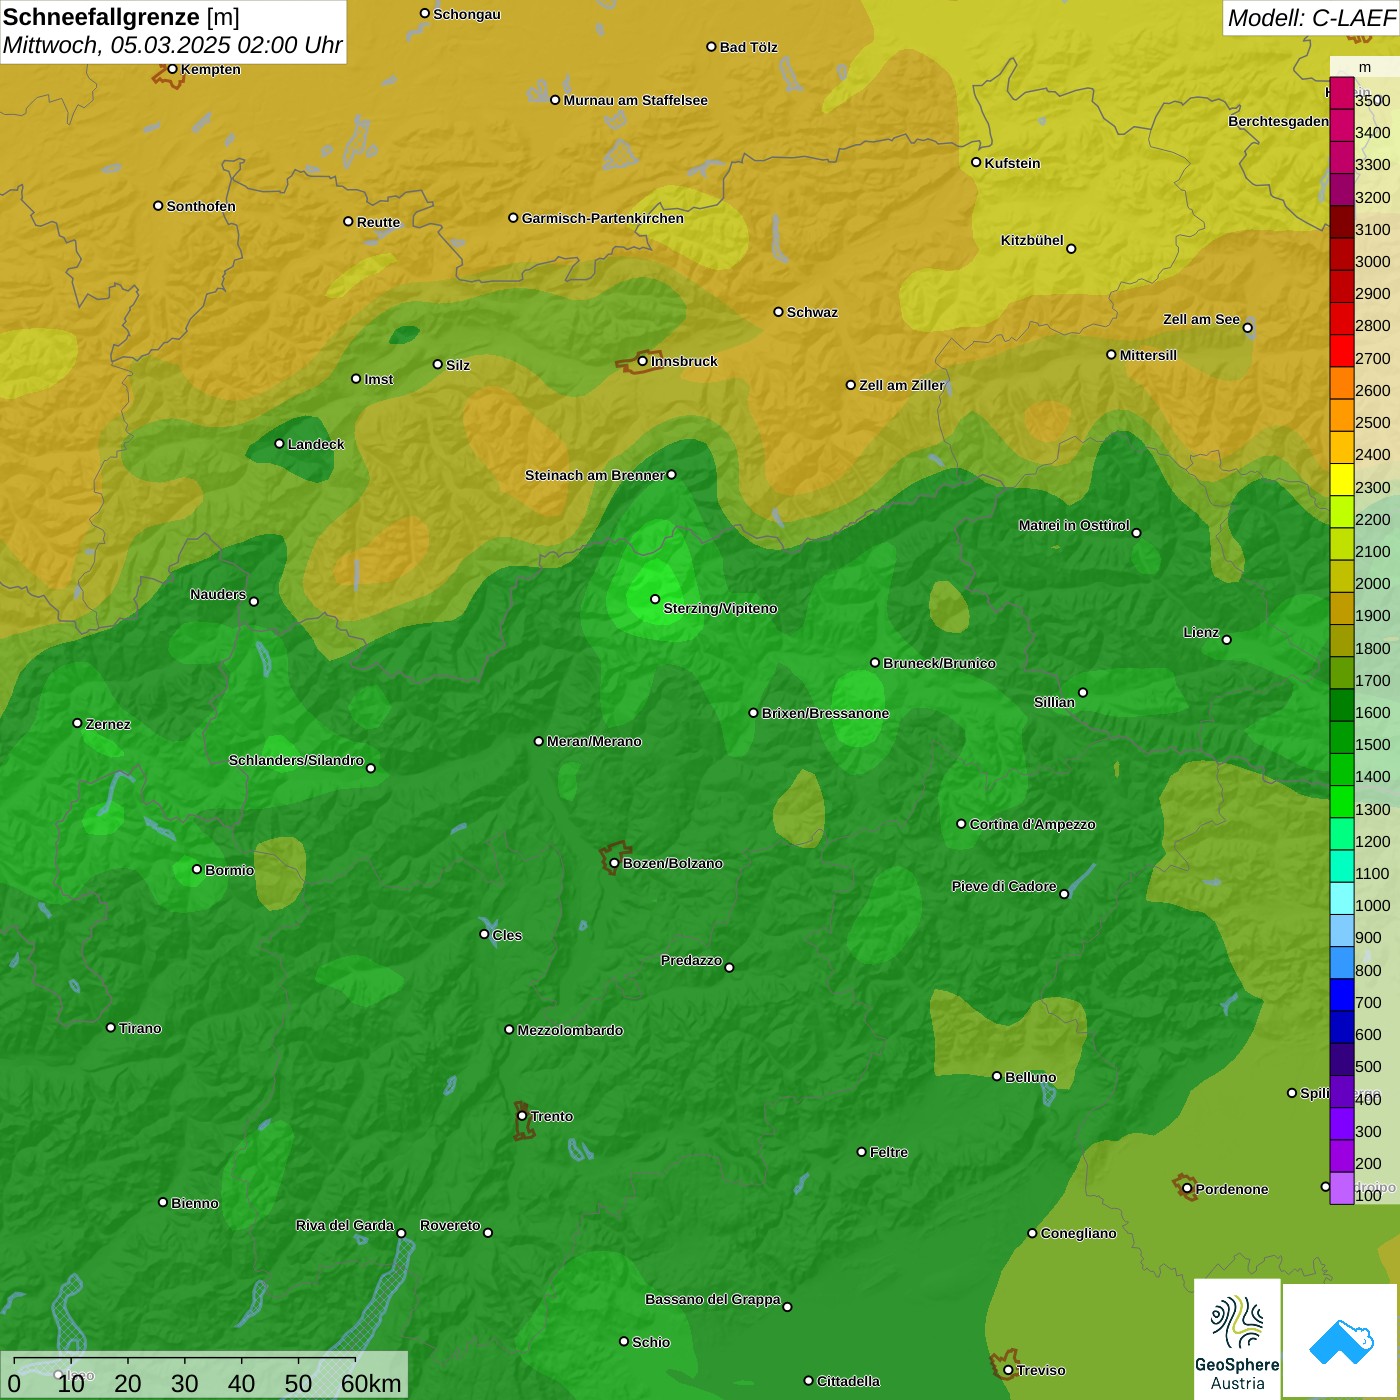
Task: Click the Sonthofen label
Action: point(201,206)
